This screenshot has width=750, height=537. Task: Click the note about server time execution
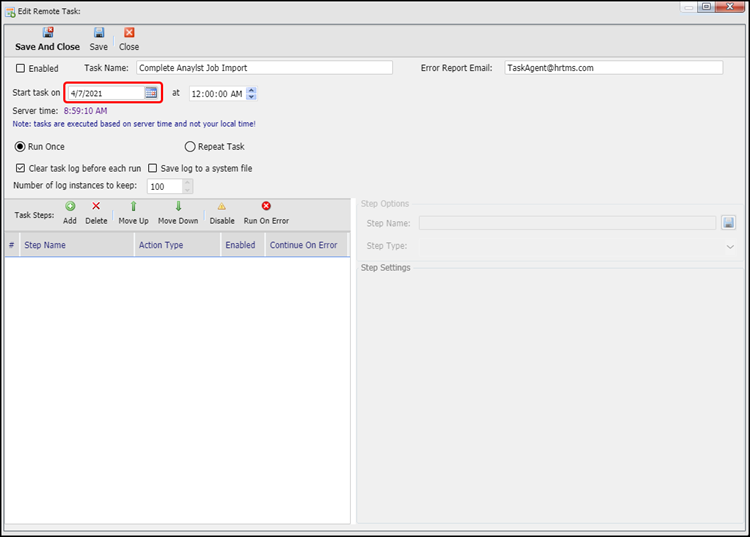pyautogui.click(x=134, y=124)
